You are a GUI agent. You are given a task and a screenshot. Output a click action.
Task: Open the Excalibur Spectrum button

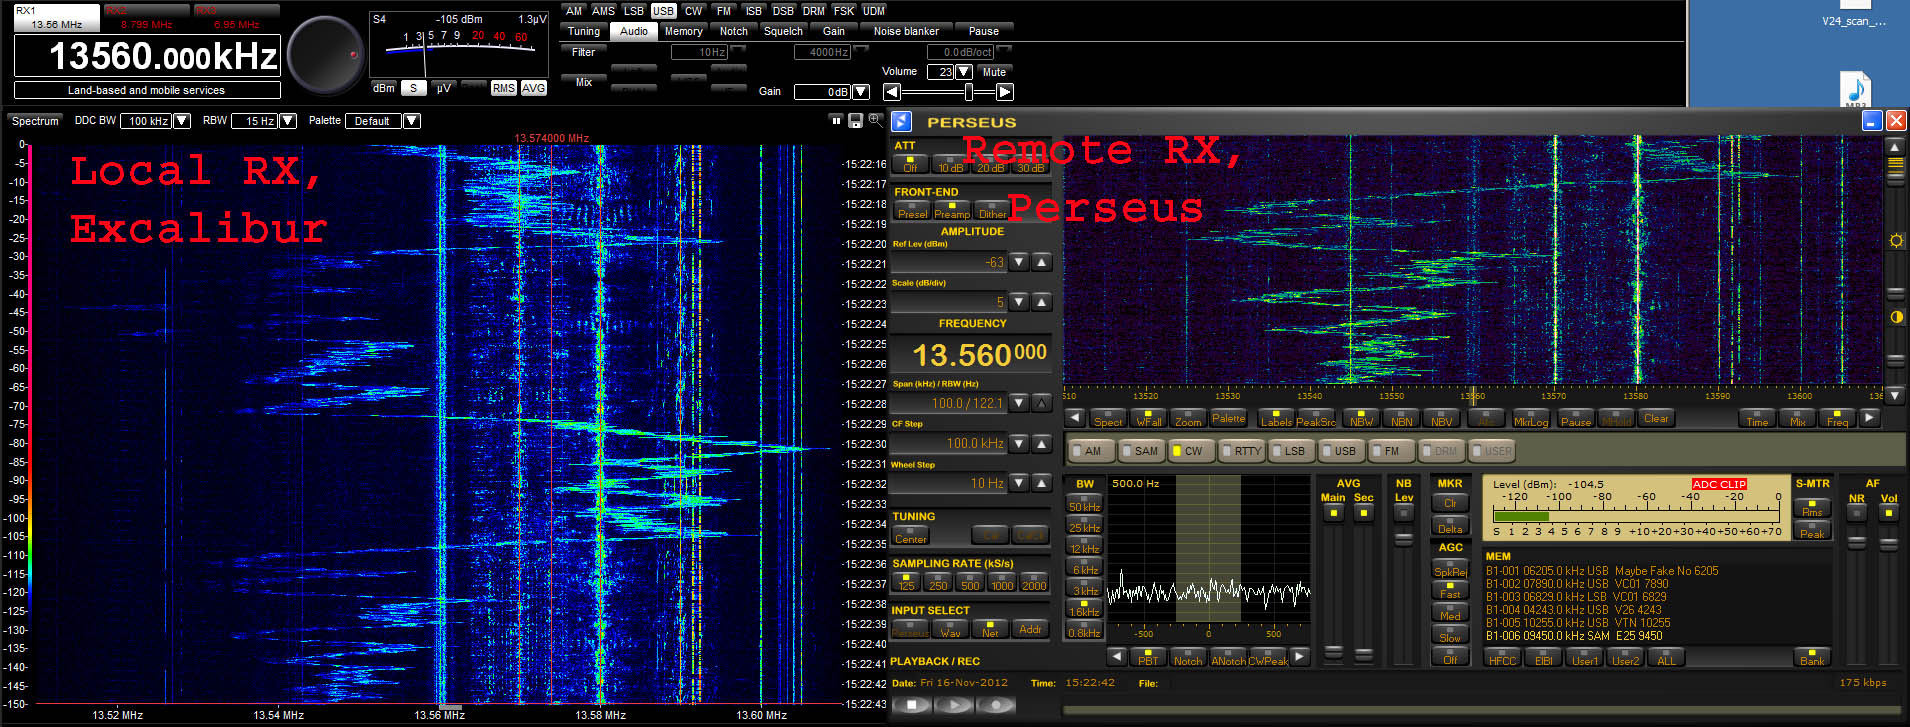35,121
